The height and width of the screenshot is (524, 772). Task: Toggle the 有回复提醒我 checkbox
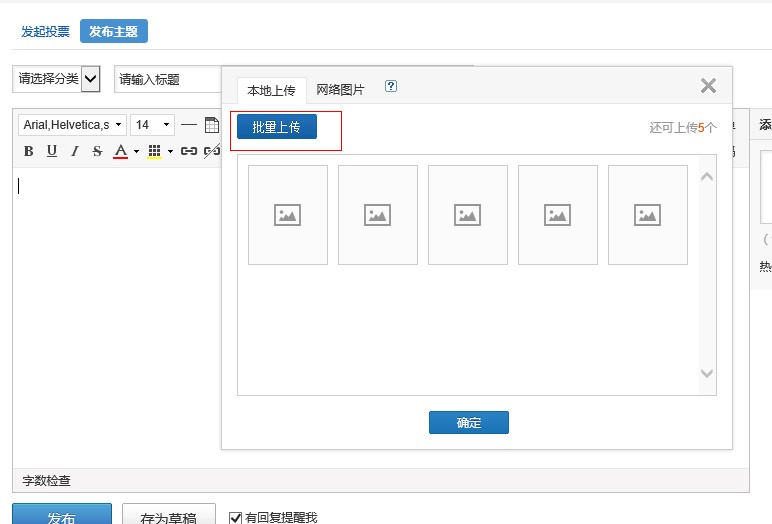coord(236,517)
